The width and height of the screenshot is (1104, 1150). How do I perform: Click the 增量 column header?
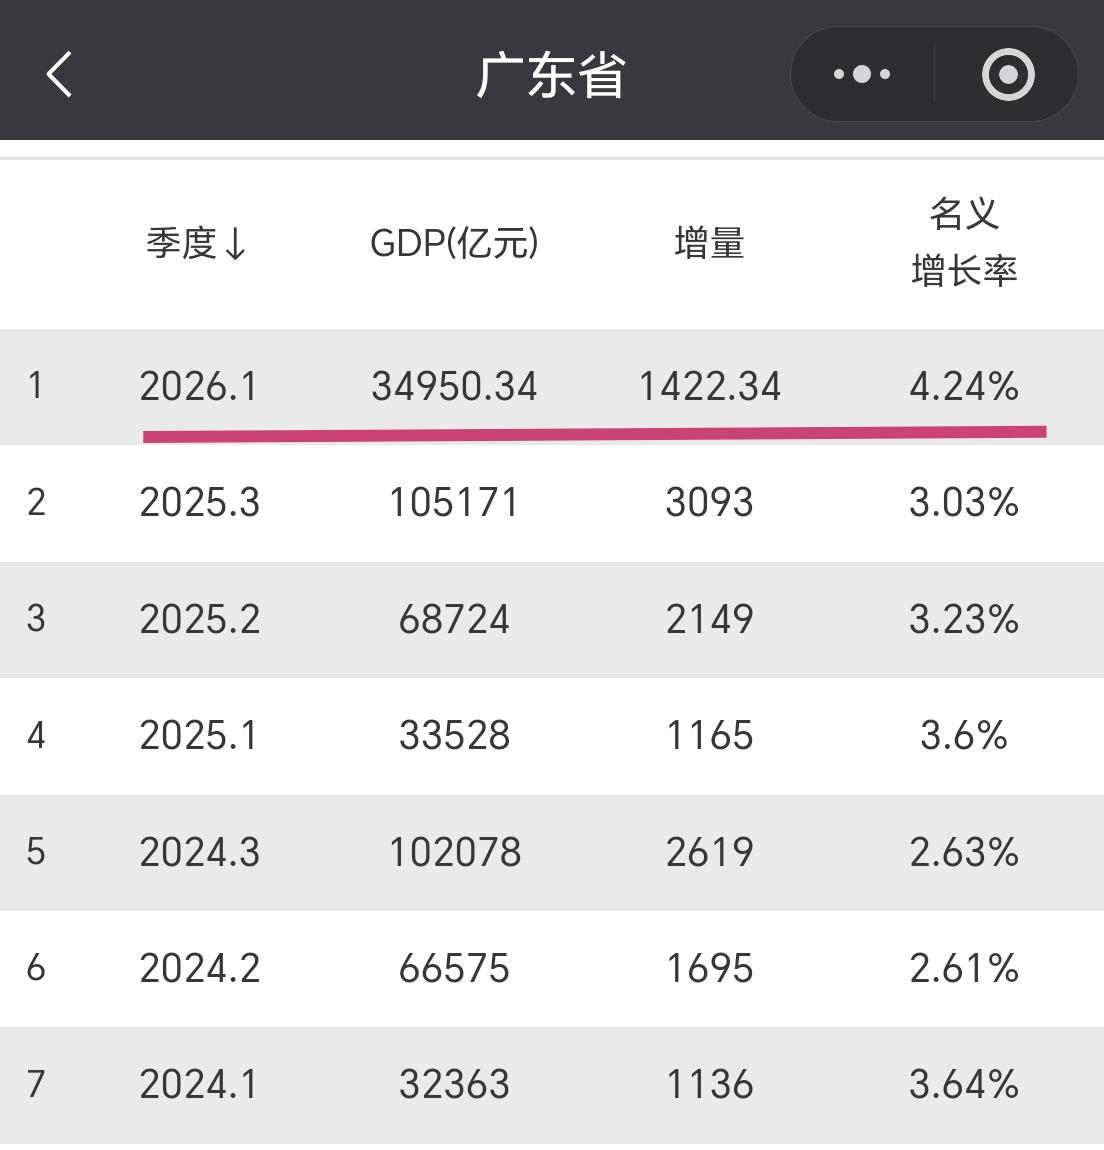pyautogui.click(x=708, y=243)
